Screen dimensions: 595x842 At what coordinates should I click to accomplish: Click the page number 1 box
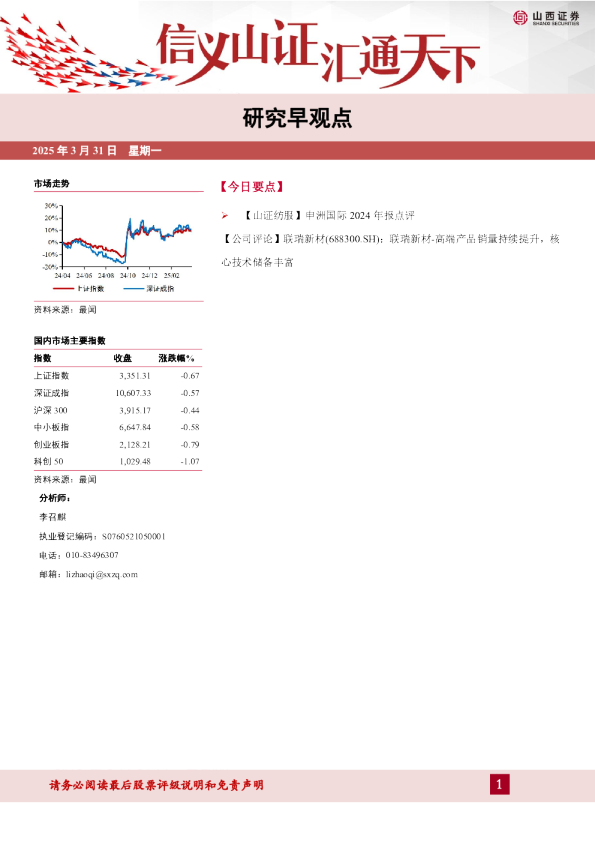499,785
